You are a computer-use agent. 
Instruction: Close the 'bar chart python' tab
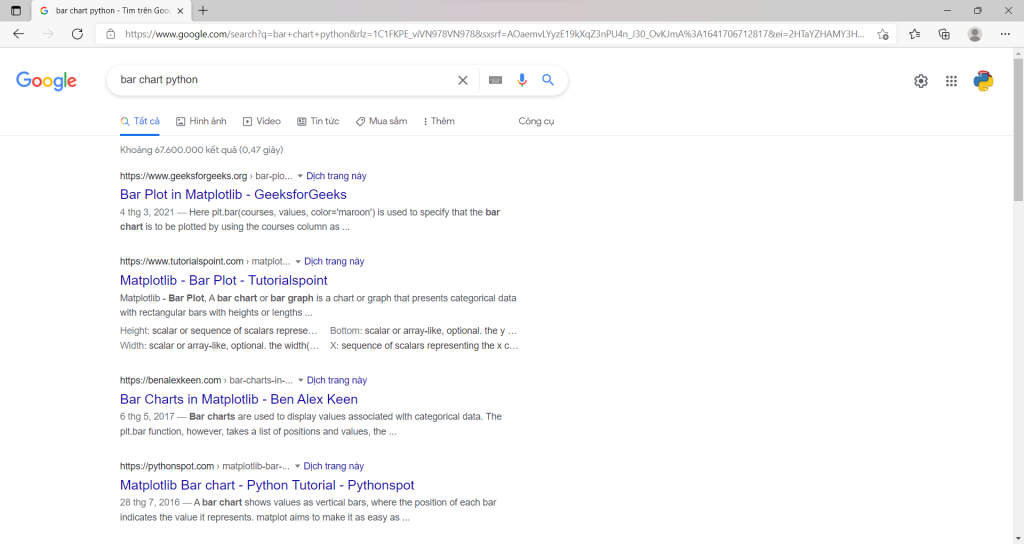coord(180,10)
